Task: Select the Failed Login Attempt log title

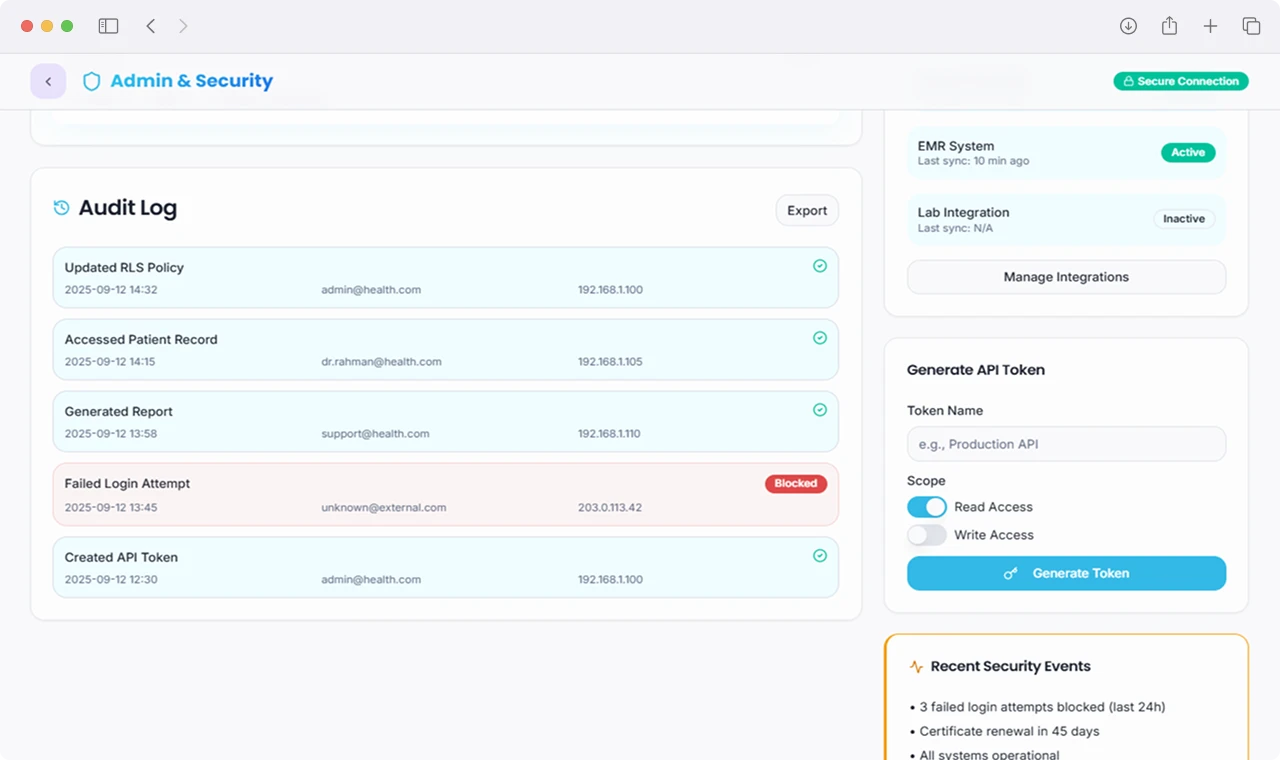Action: point(127,483)
